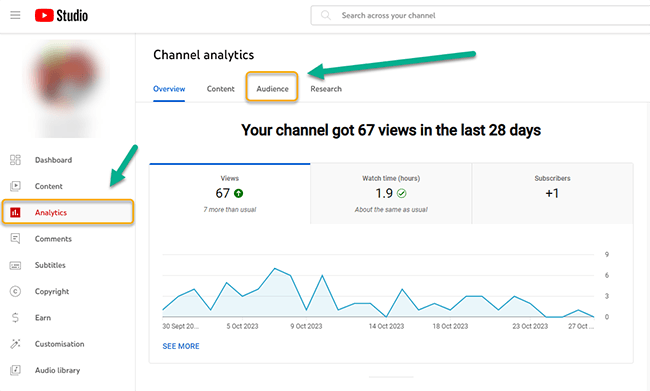The height and width of the screenshot is (391, 650).
Task: Click the Earn dollar sign icon
Action: 15,318
